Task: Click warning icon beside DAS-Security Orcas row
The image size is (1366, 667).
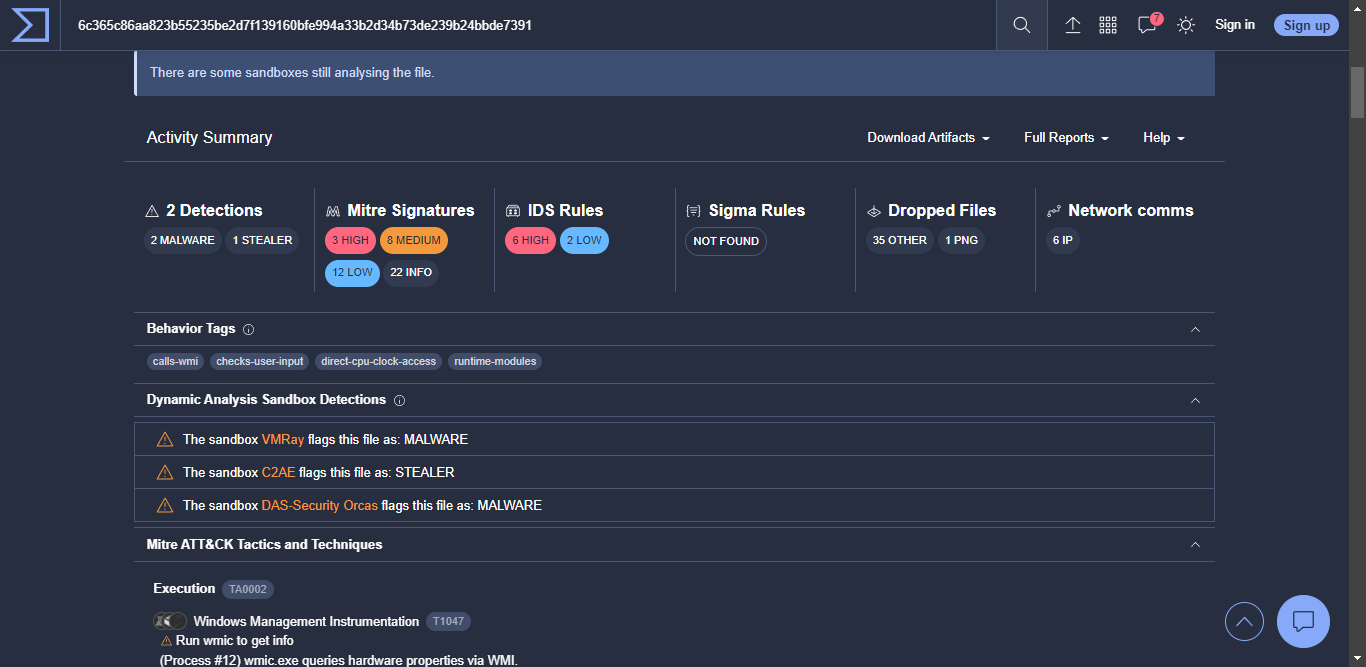Action: point(165,506)
